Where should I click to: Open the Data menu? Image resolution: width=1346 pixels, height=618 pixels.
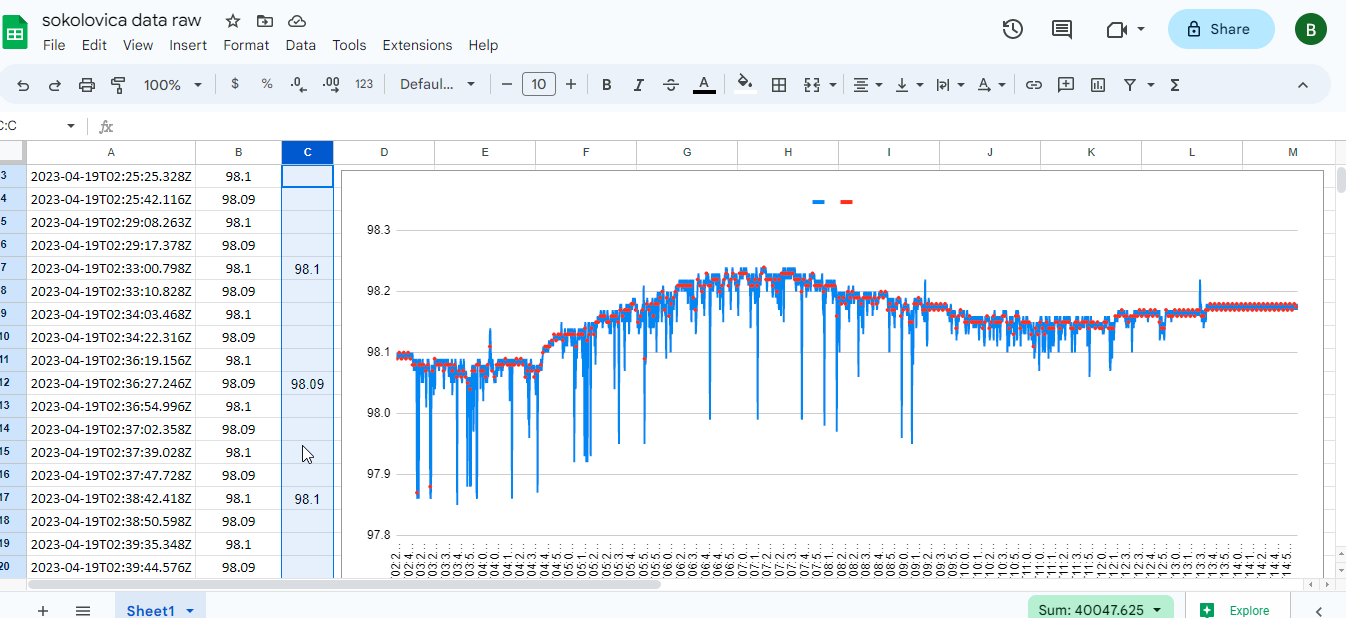pyautogui.click(x=300, y=45)
